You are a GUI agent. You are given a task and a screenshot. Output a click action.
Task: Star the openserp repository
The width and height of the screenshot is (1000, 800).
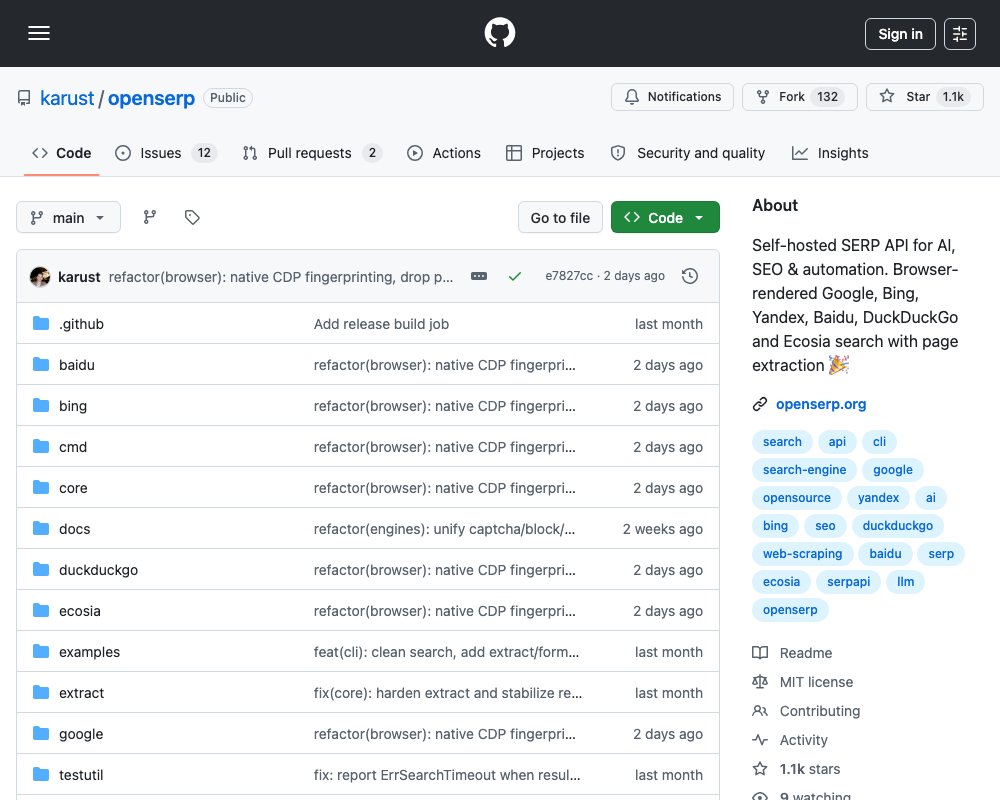coord(925,97)
